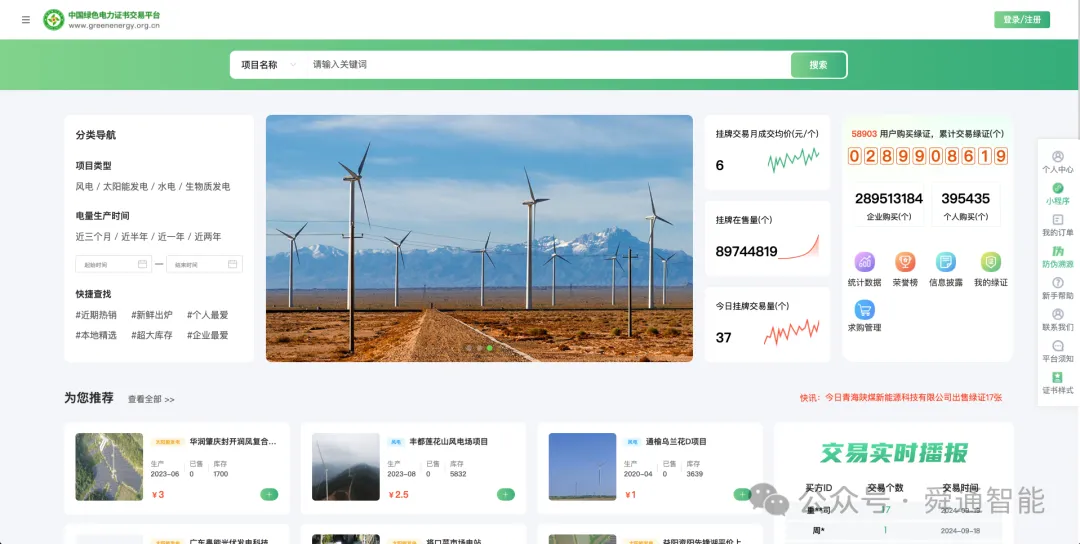Add 华润肇庆封开 project with green plus
This screenshot has height=544, width=1080.
pos(269,494)
